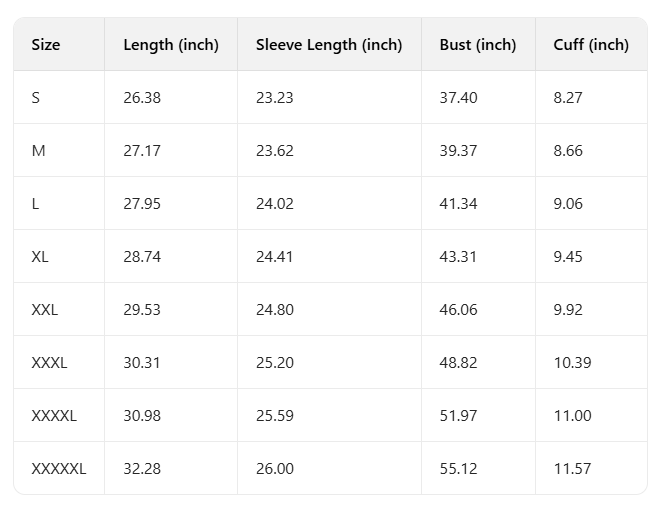This screenshot has width=664, height=508.
Task: Select the Sleeve Length (inch) header
Action: [329, 45]
